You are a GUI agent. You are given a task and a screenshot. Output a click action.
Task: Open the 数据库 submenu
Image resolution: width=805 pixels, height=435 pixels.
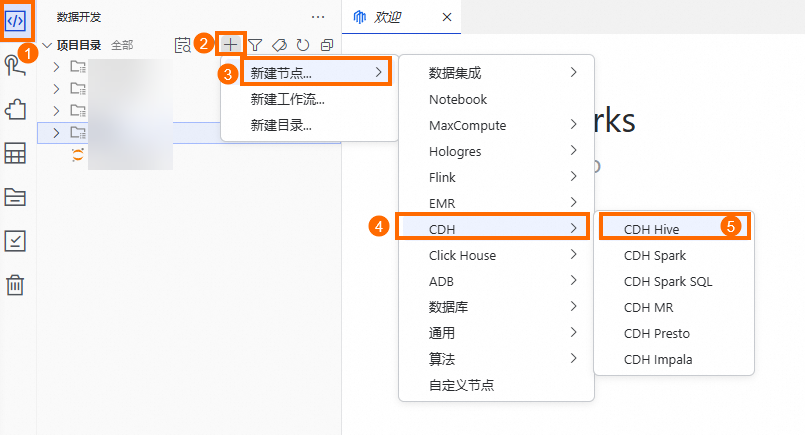tap(496, 307)
